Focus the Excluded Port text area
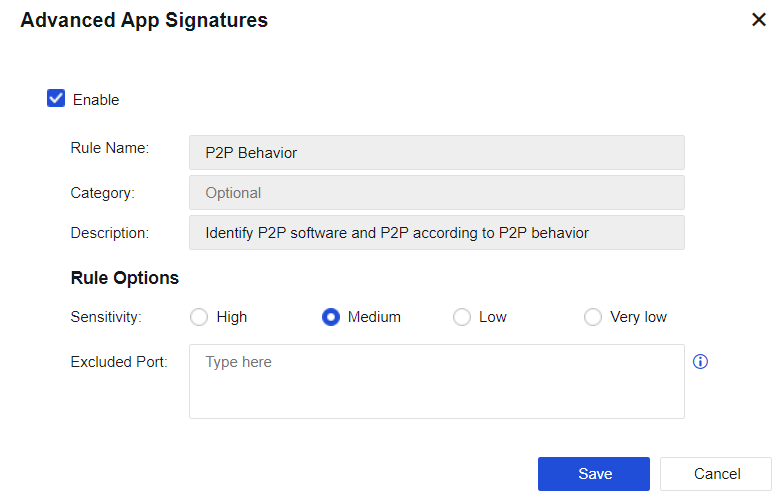778x497 pixels. (436, 381)
